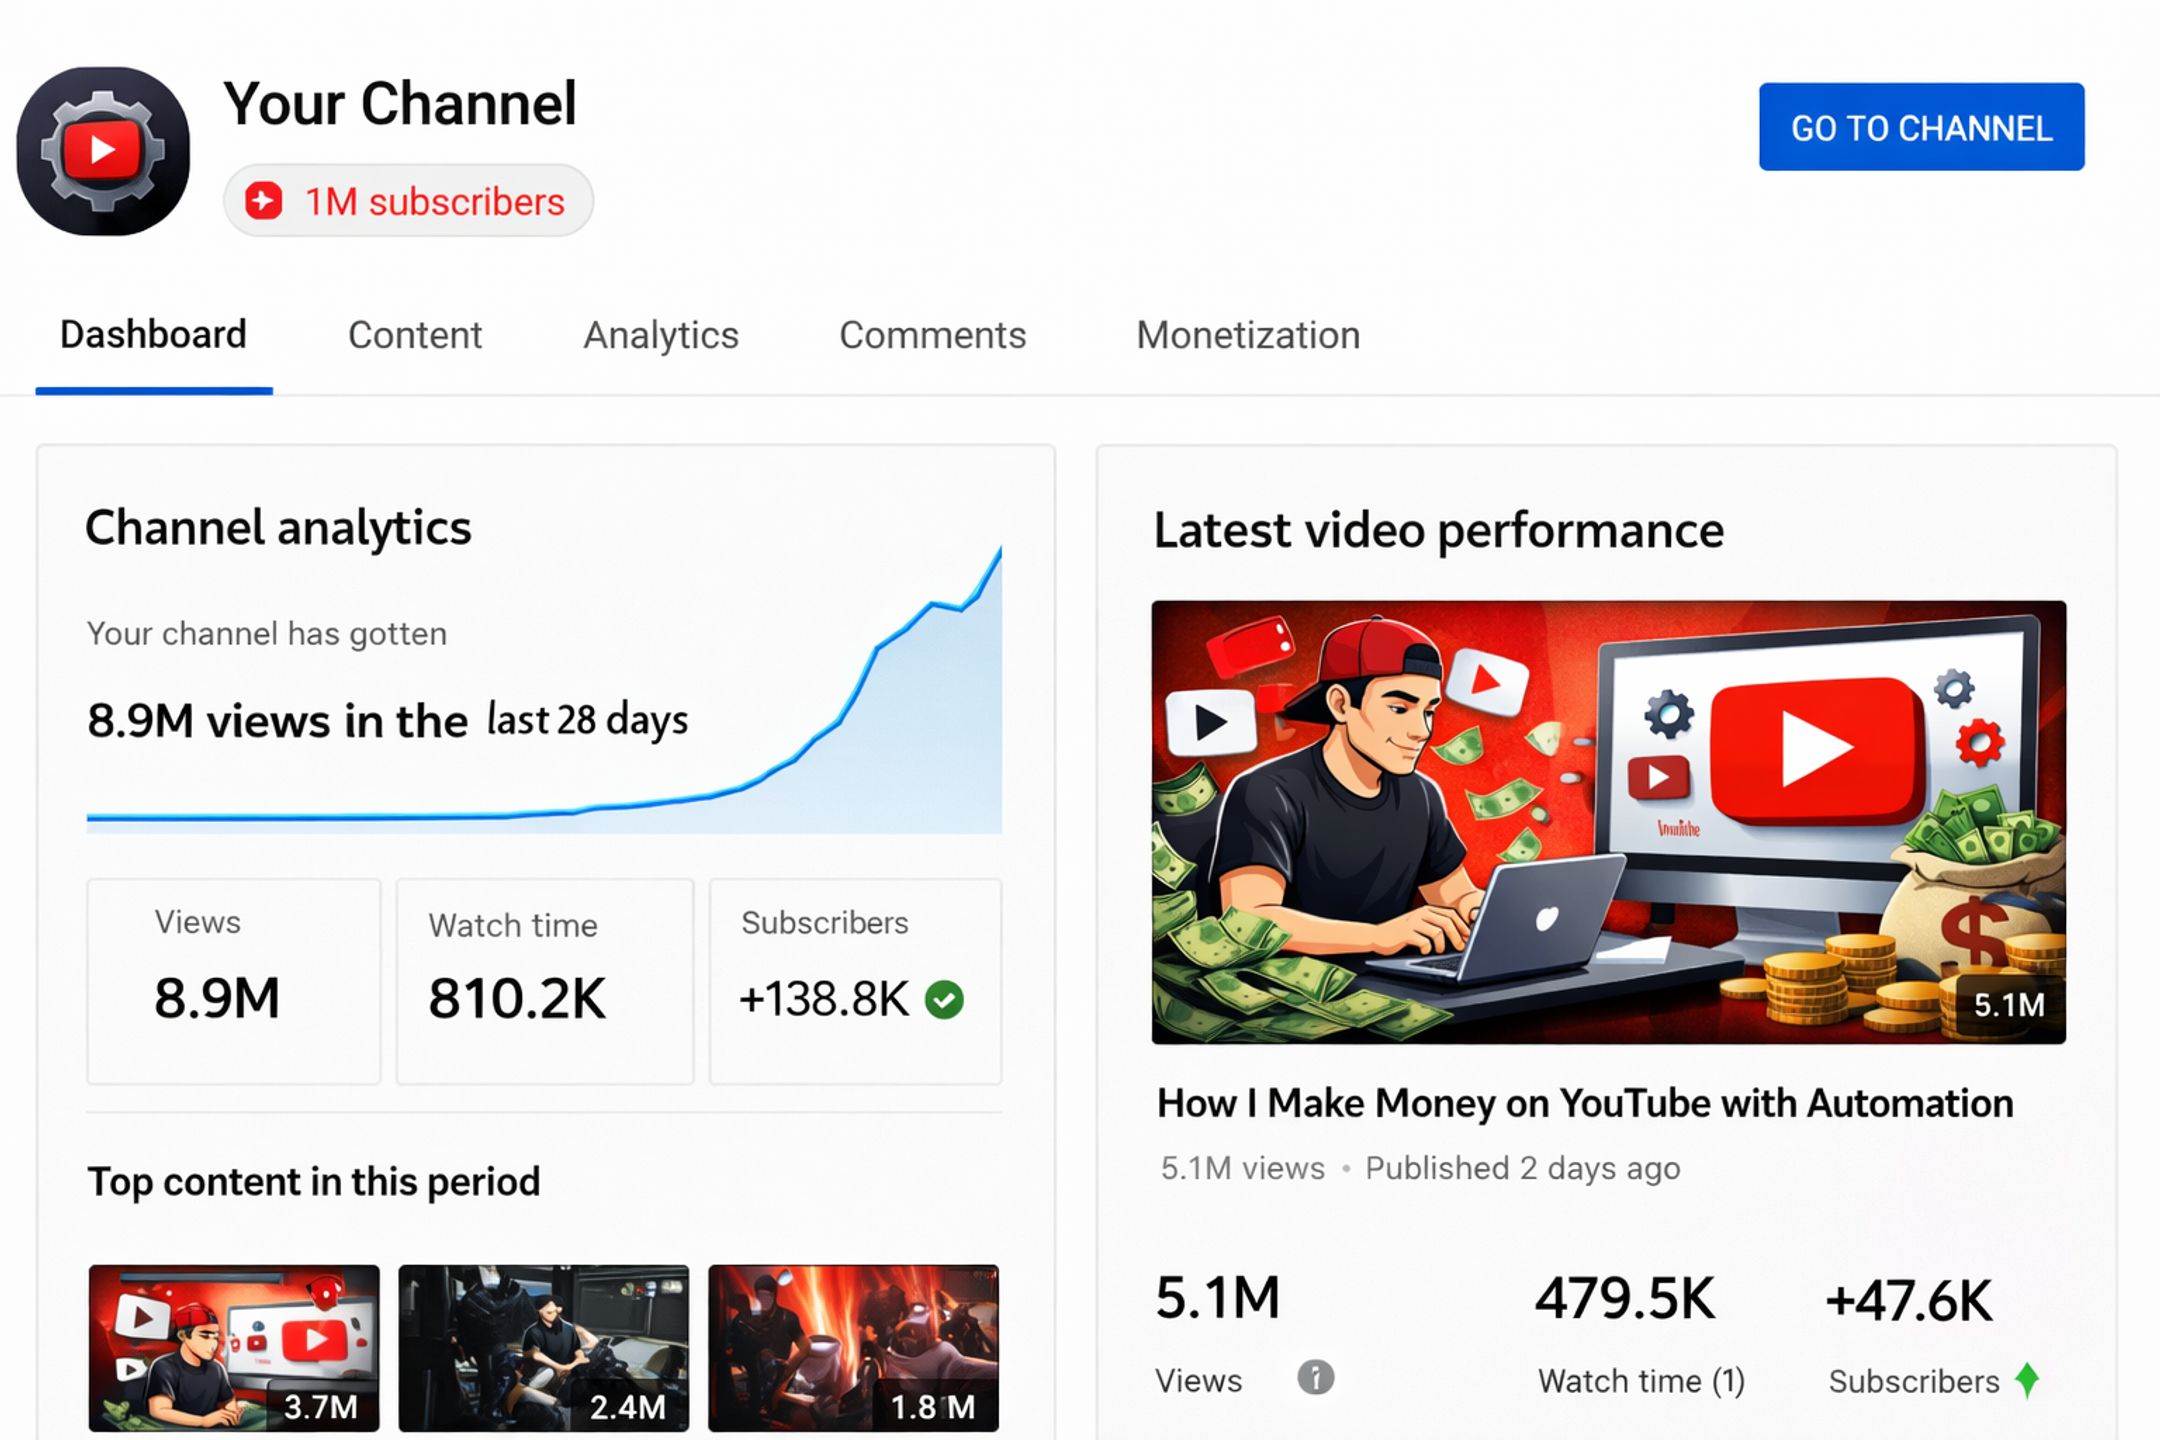The image size is (2160, 1440).
Task: Click the 'Latest video performance' heading
Action: click(1439, 530)
